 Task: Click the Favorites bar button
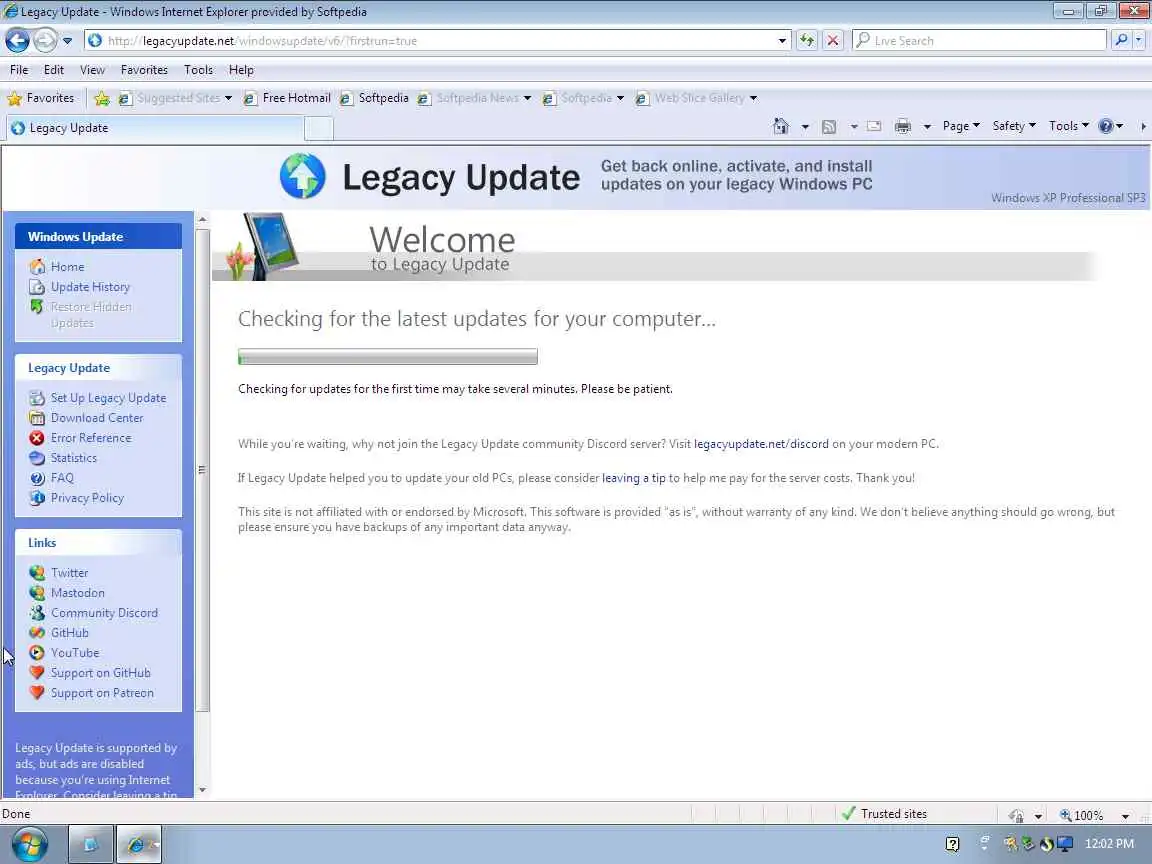tap(41, 98)
